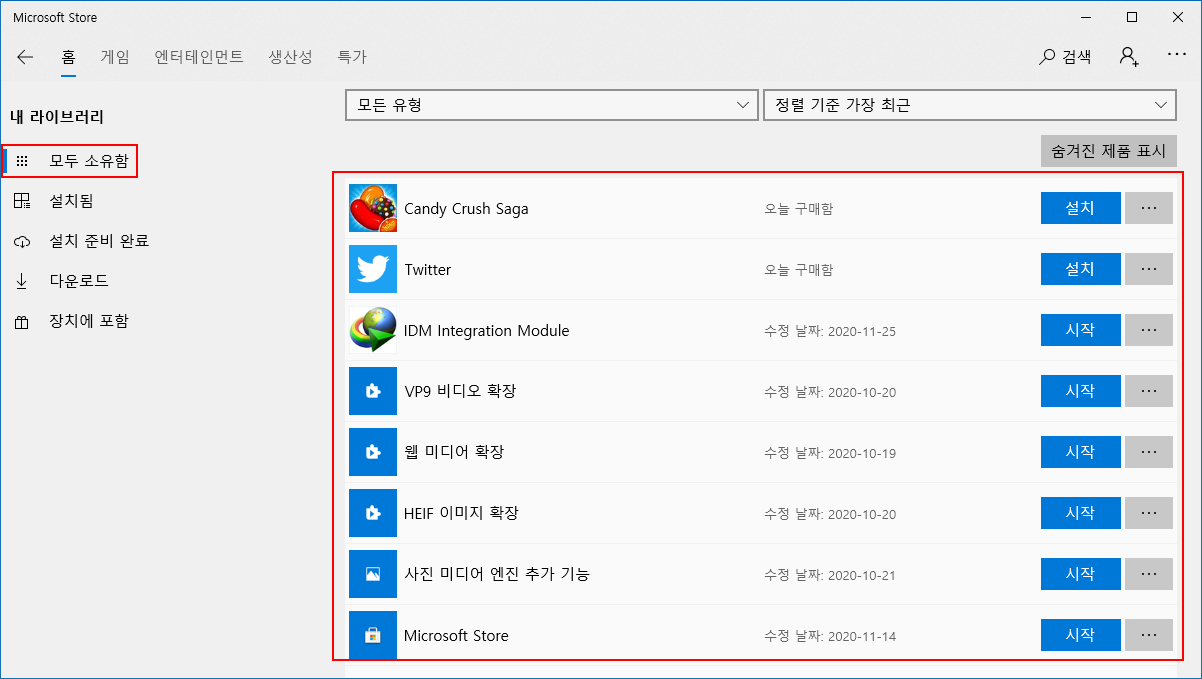This screenshot has width=1202, height=679.
Task: Click the 모두 소유함 grid icon
Action: pos(22,161)
